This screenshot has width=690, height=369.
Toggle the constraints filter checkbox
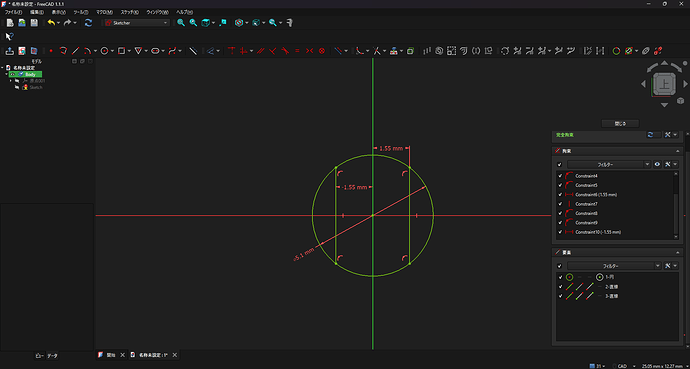560,164
